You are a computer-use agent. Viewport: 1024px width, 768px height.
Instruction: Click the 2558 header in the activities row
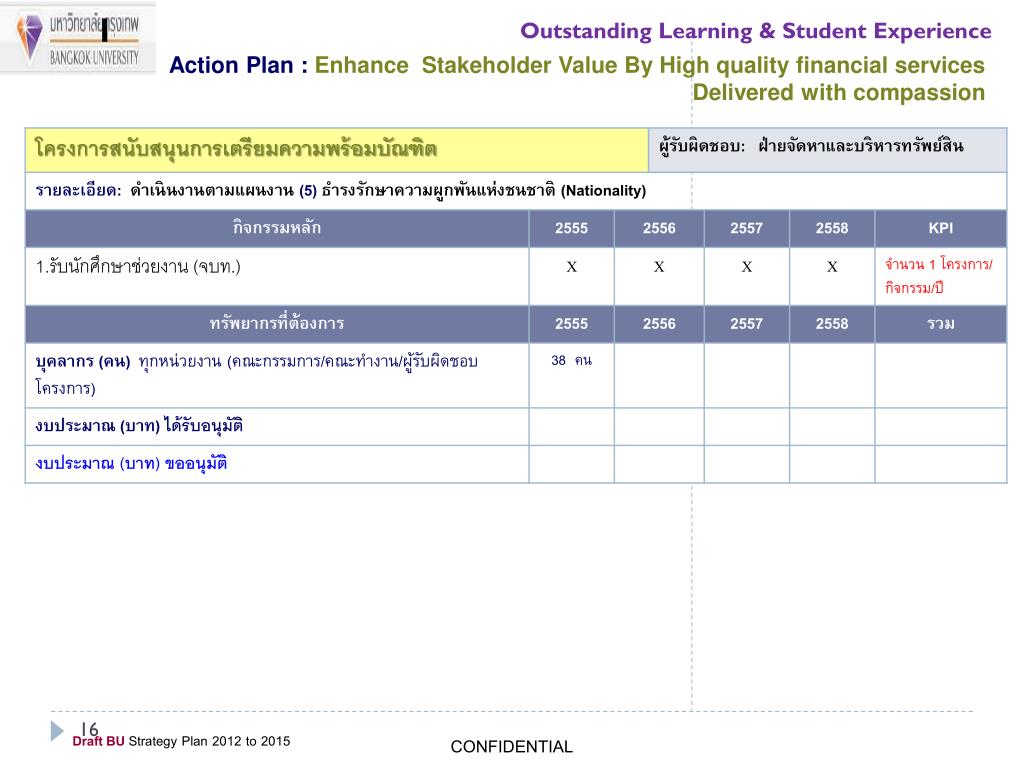coord(832,228)
